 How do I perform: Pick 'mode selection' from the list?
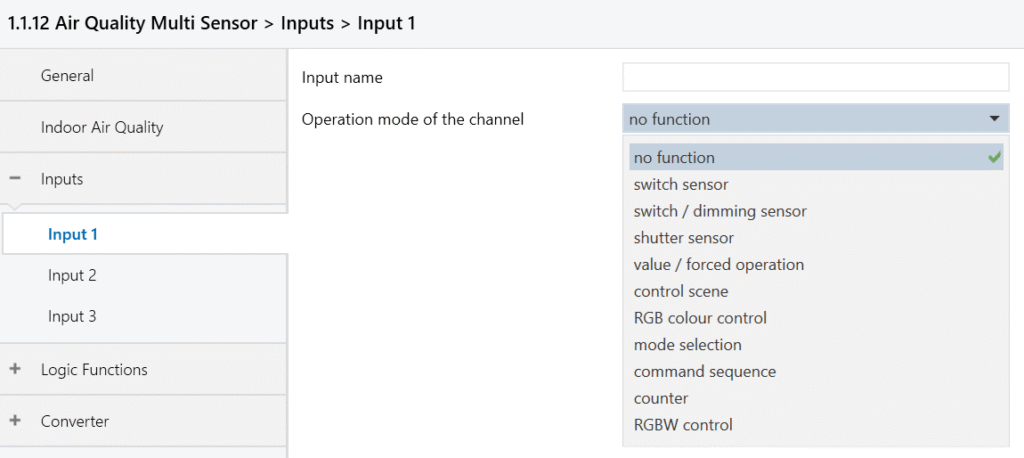click(687, 345)
